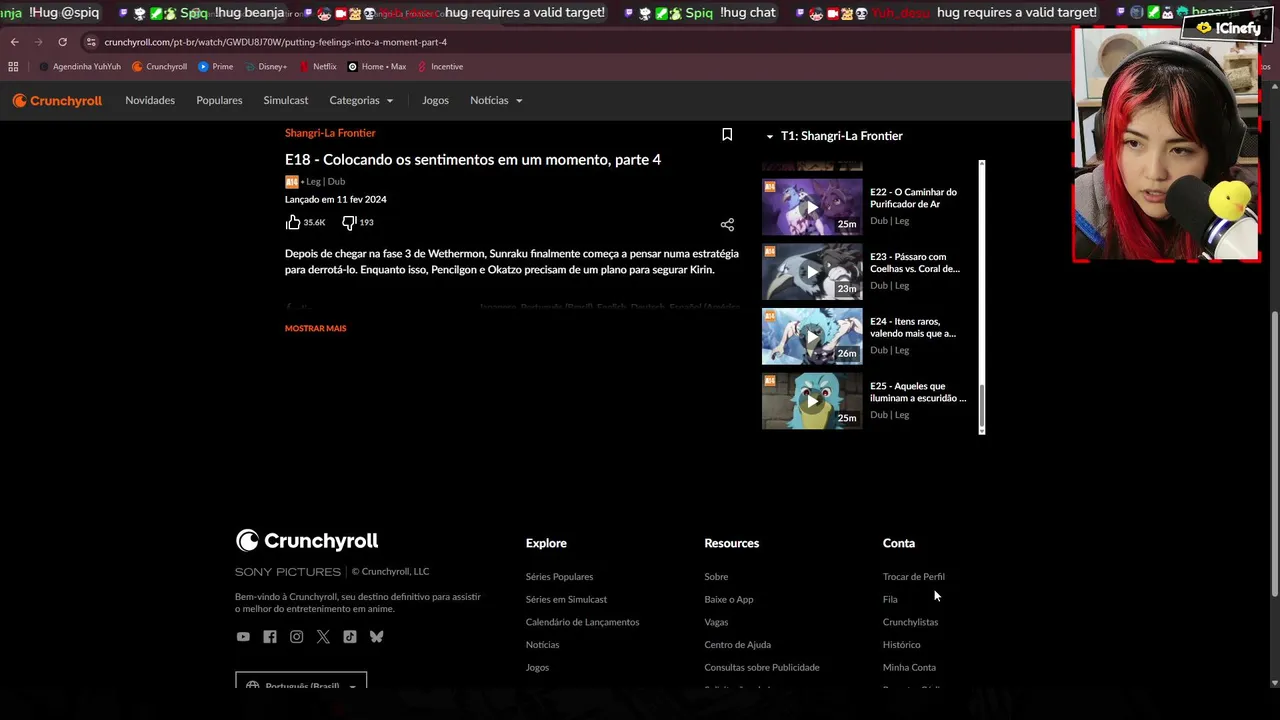Image resolution: width=1280 pixels, height=720 pixels.
Task: Click the browser back arrow
Action: coord(14,42)
